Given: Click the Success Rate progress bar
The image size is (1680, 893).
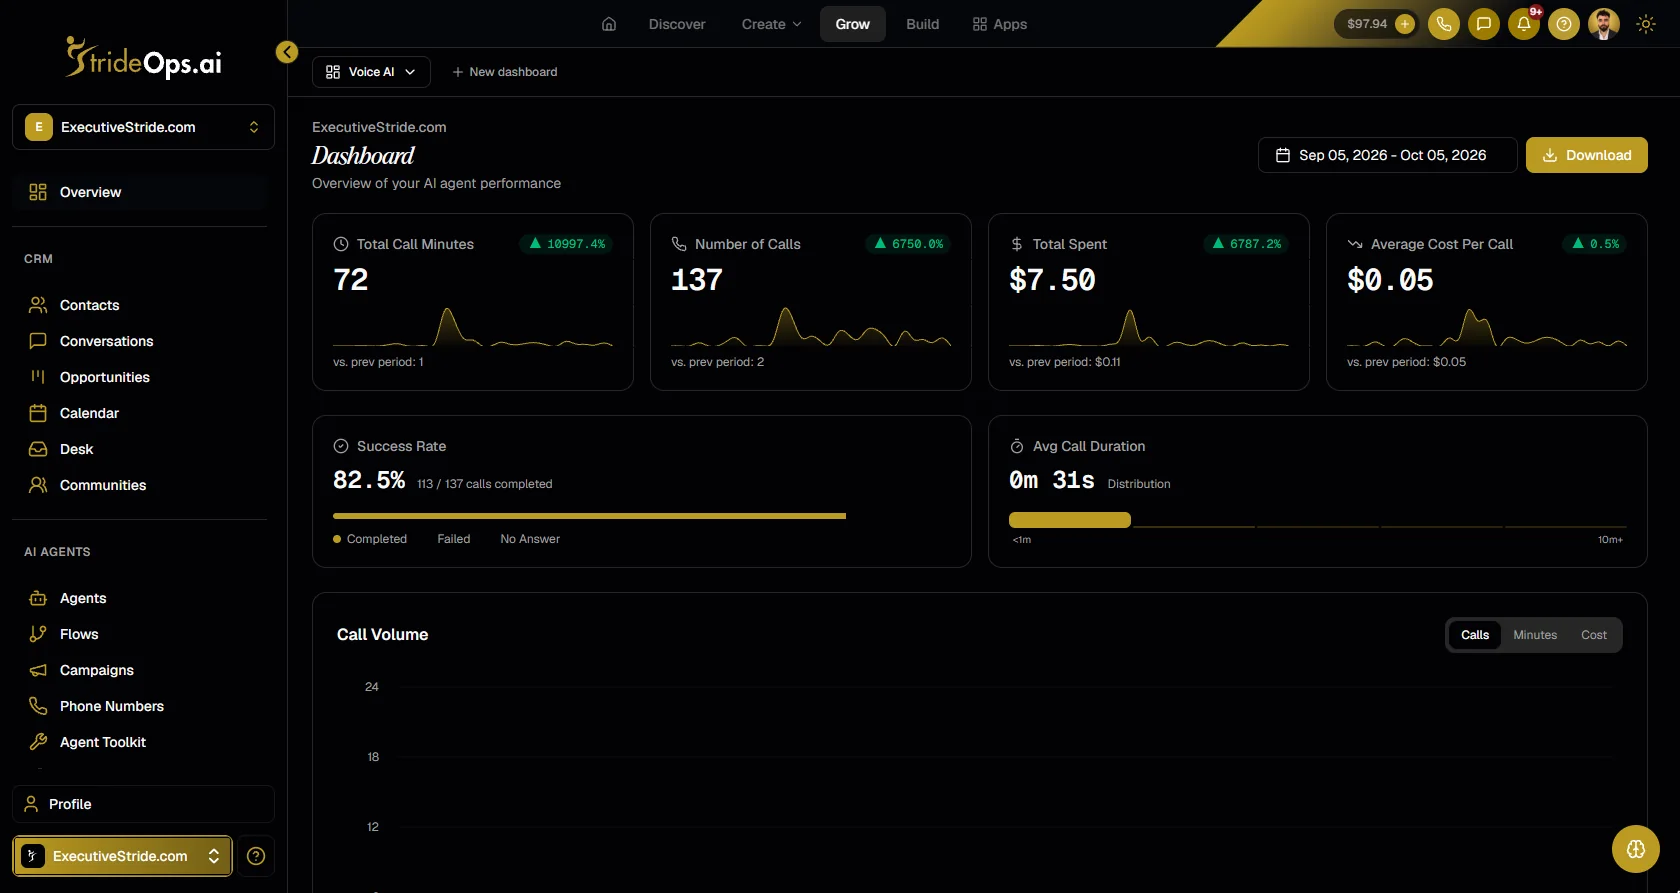Looking at the screenshot, I should point(589,516).
